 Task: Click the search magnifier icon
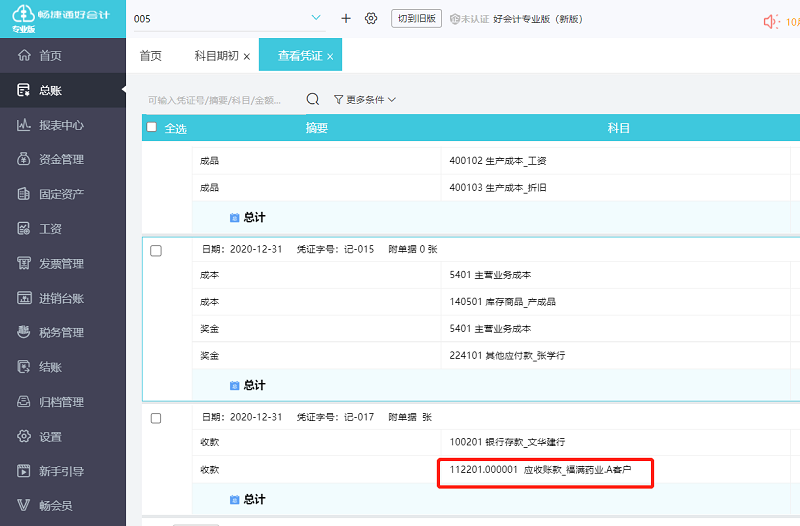(x=313, y=99)
